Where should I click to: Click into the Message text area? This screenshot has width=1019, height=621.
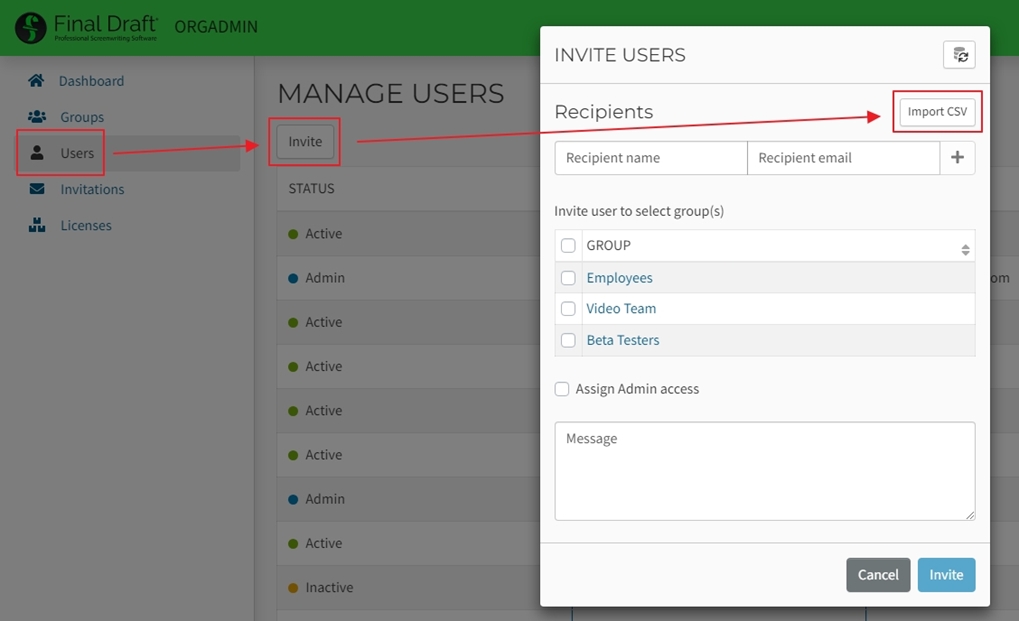(x=765, y=471)
